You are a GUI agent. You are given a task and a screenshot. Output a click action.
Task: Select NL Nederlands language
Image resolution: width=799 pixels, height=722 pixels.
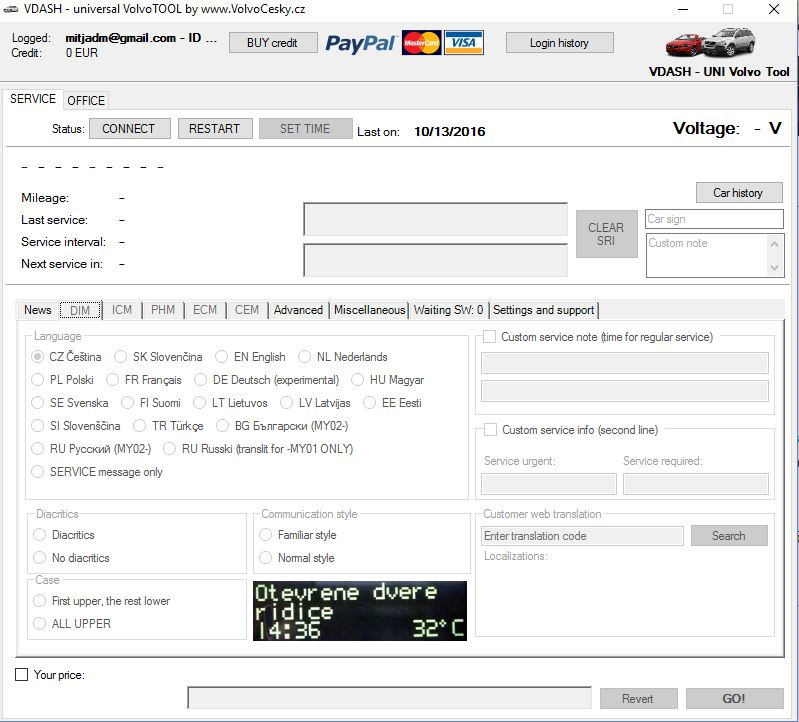(343, 357)
